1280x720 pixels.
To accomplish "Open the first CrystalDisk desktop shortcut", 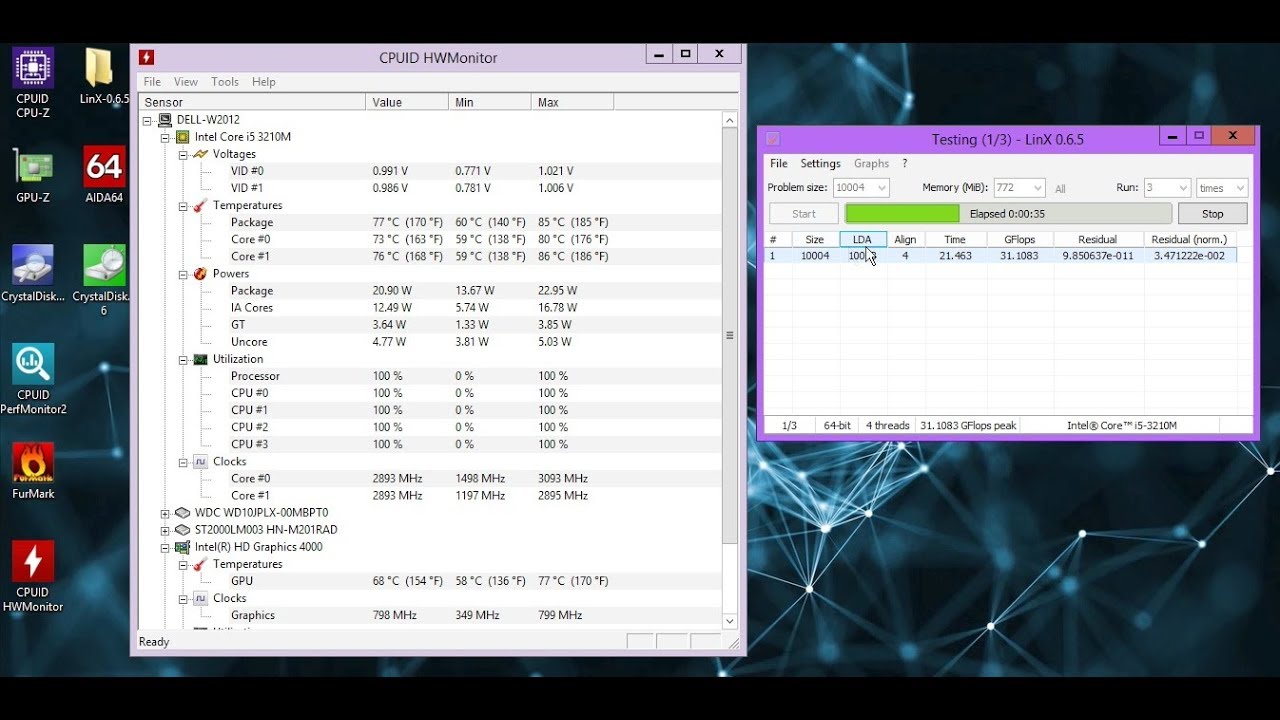I will pos(33,273).
